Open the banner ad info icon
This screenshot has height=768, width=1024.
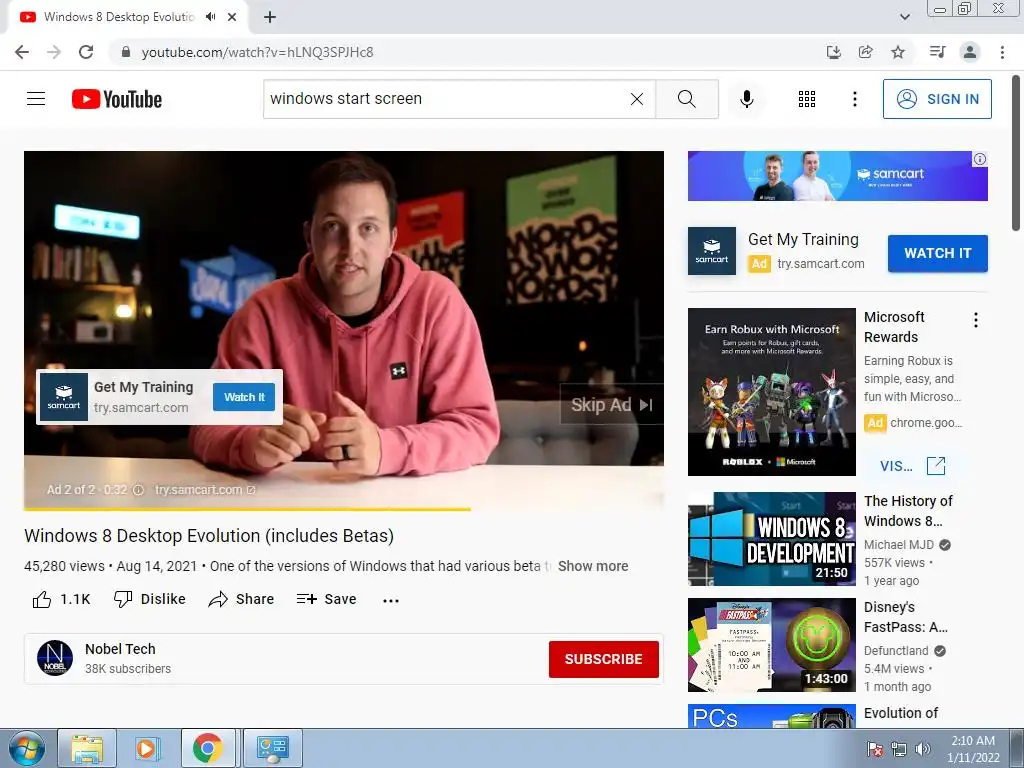click(x=980, y=159)
